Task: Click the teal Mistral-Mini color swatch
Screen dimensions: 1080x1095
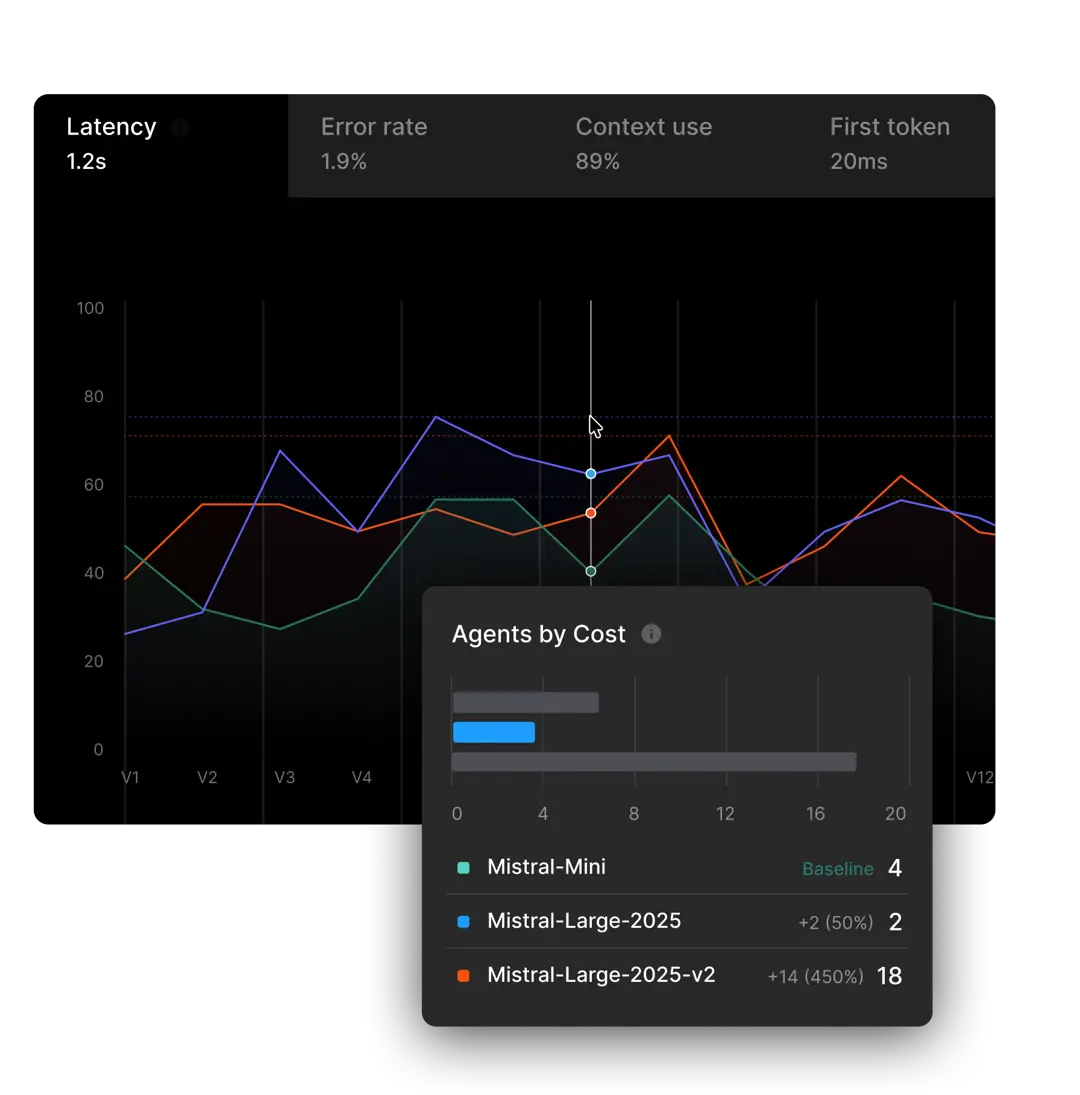Action: 463,868
